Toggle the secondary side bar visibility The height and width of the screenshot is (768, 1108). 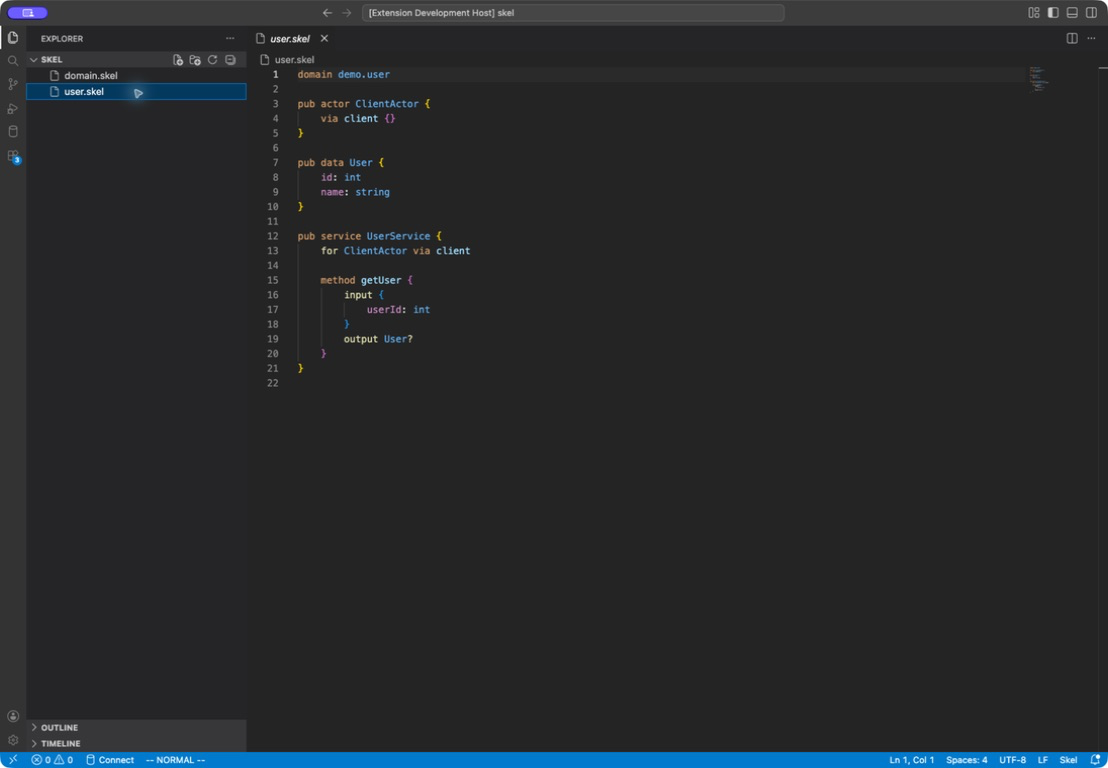click(1091, 13)
